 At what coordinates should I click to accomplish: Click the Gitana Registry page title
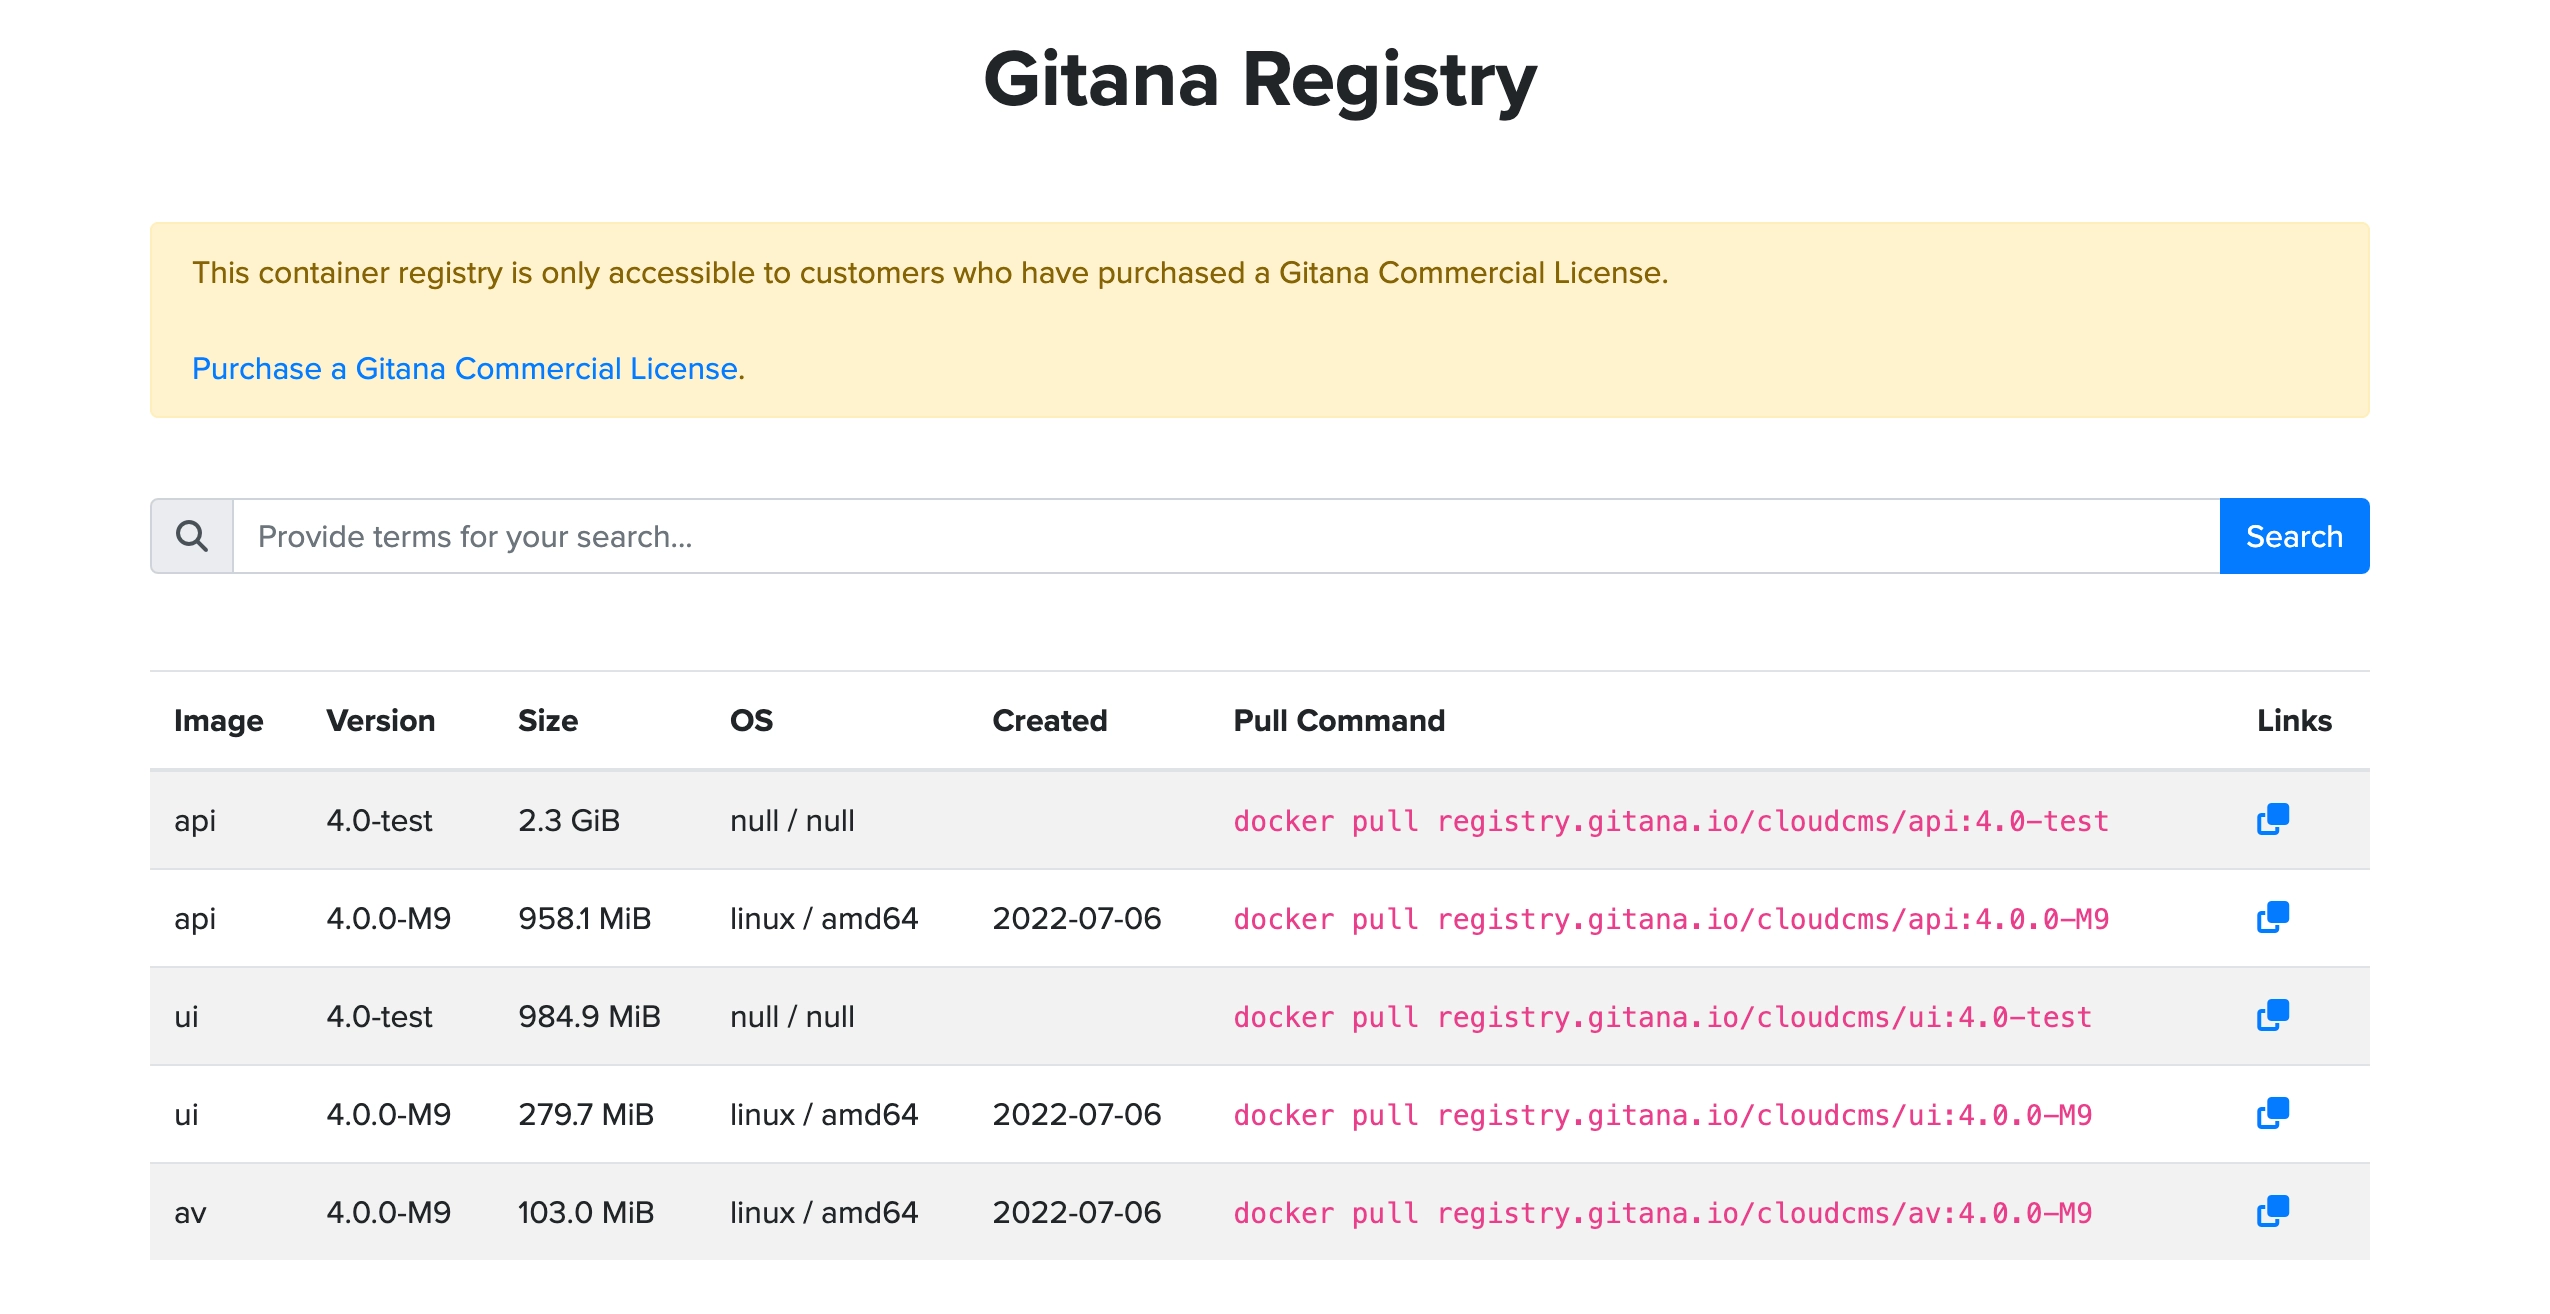1259,80
